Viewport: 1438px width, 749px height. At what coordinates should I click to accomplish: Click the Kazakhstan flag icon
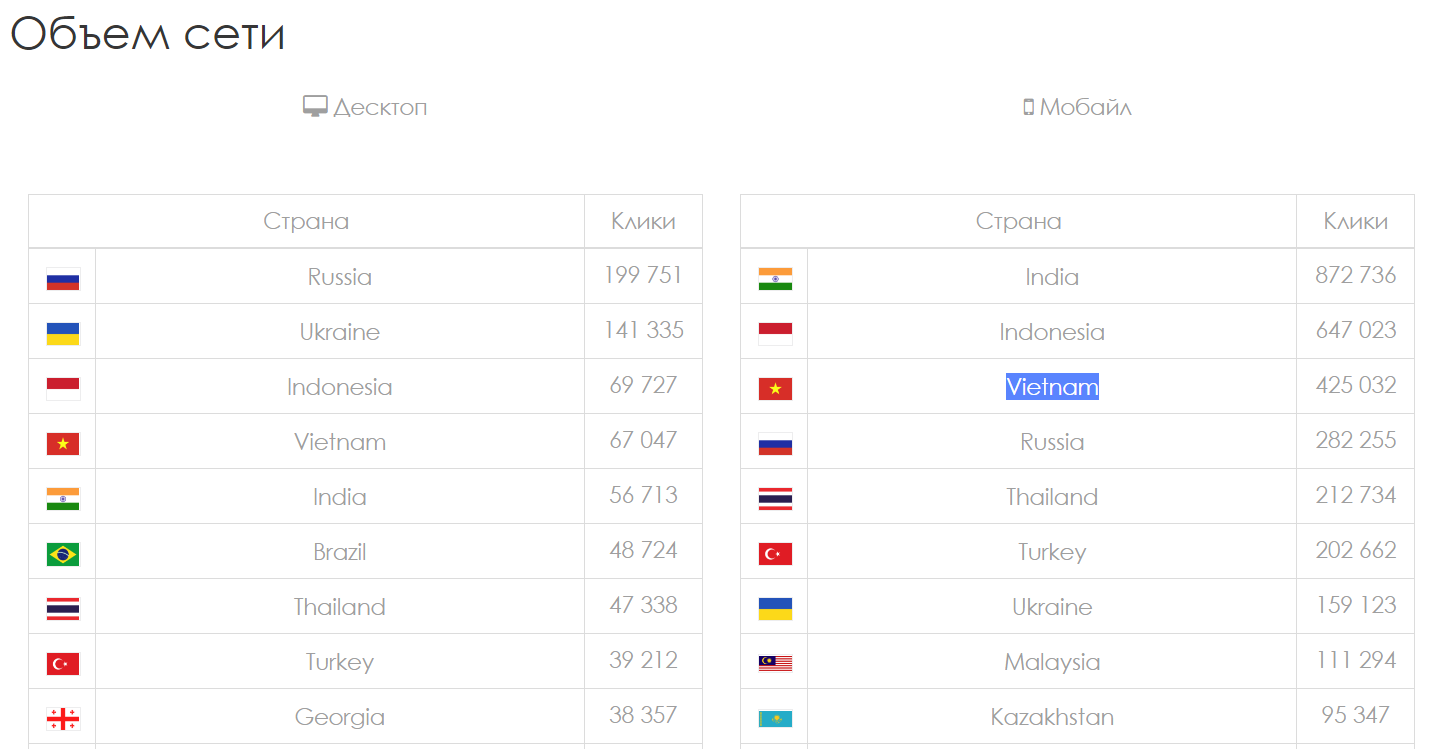(775, 719)
